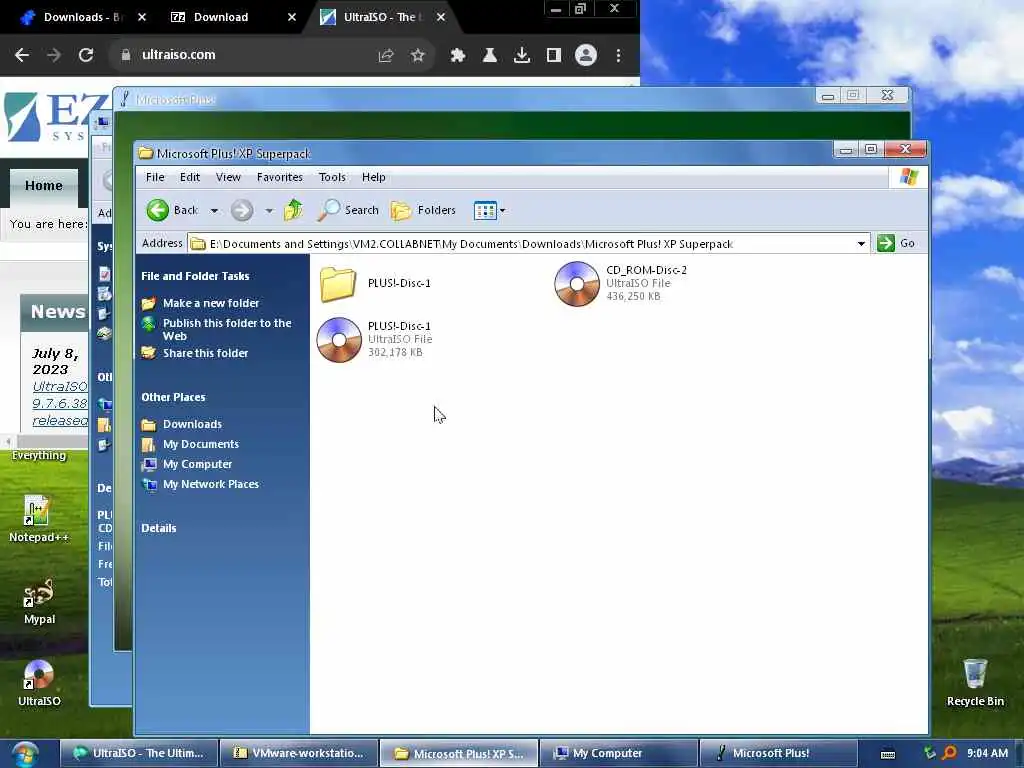The image size is (1024, 768).
Task: Open UltraISO desktop shortcut
Action: tap(39, 683)
